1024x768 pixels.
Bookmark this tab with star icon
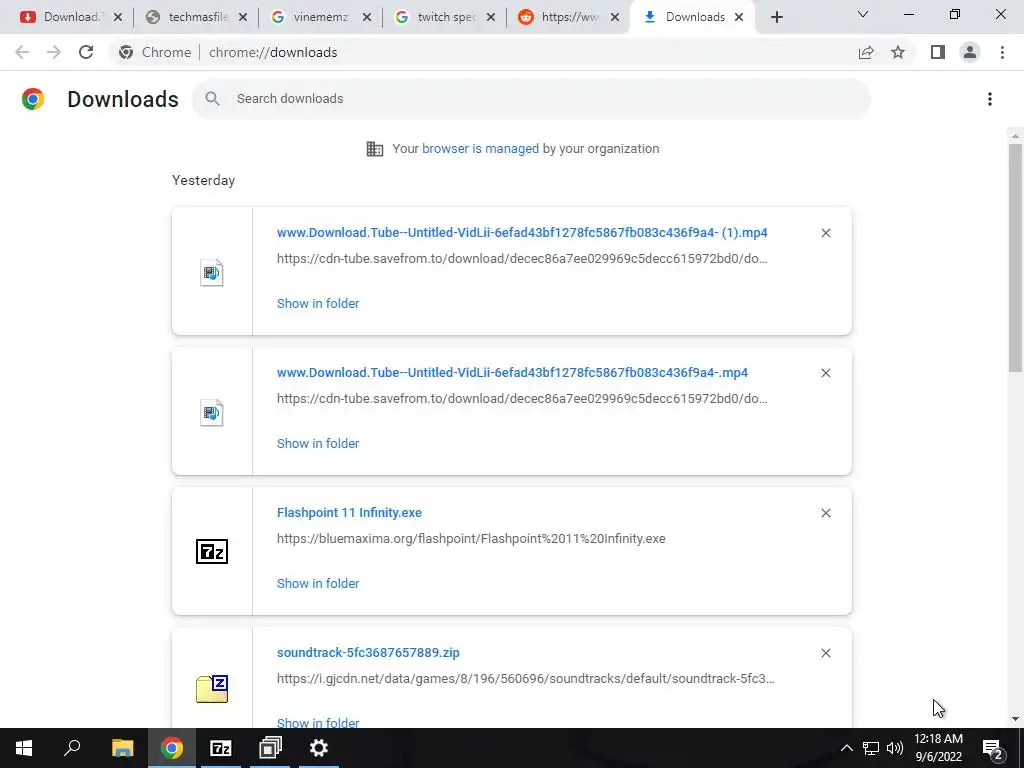898,52
